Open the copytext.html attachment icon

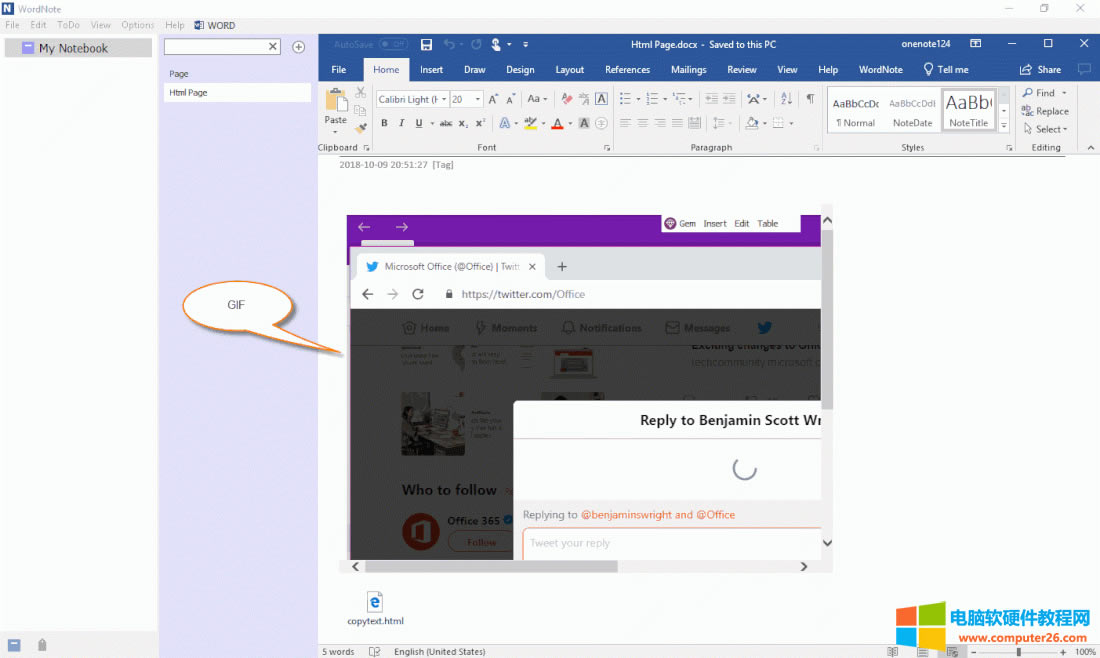coord(375,601)
